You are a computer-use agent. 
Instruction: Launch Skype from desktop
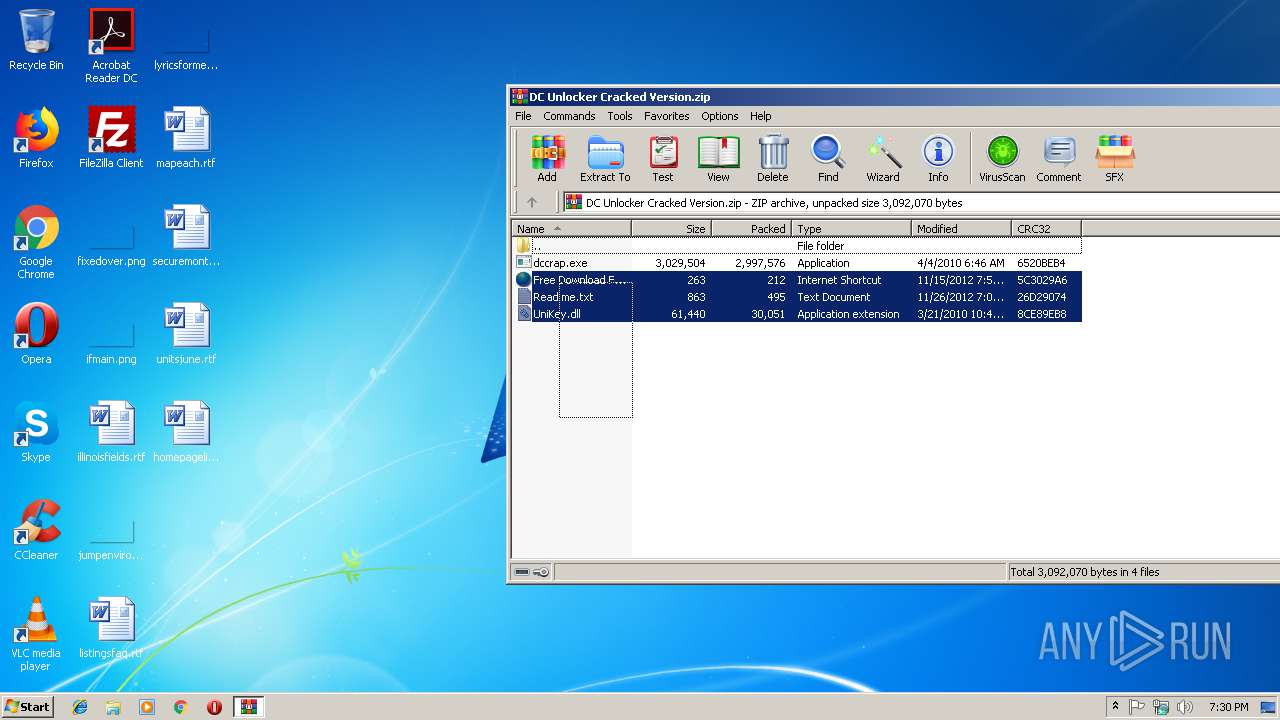coord(36,432)
